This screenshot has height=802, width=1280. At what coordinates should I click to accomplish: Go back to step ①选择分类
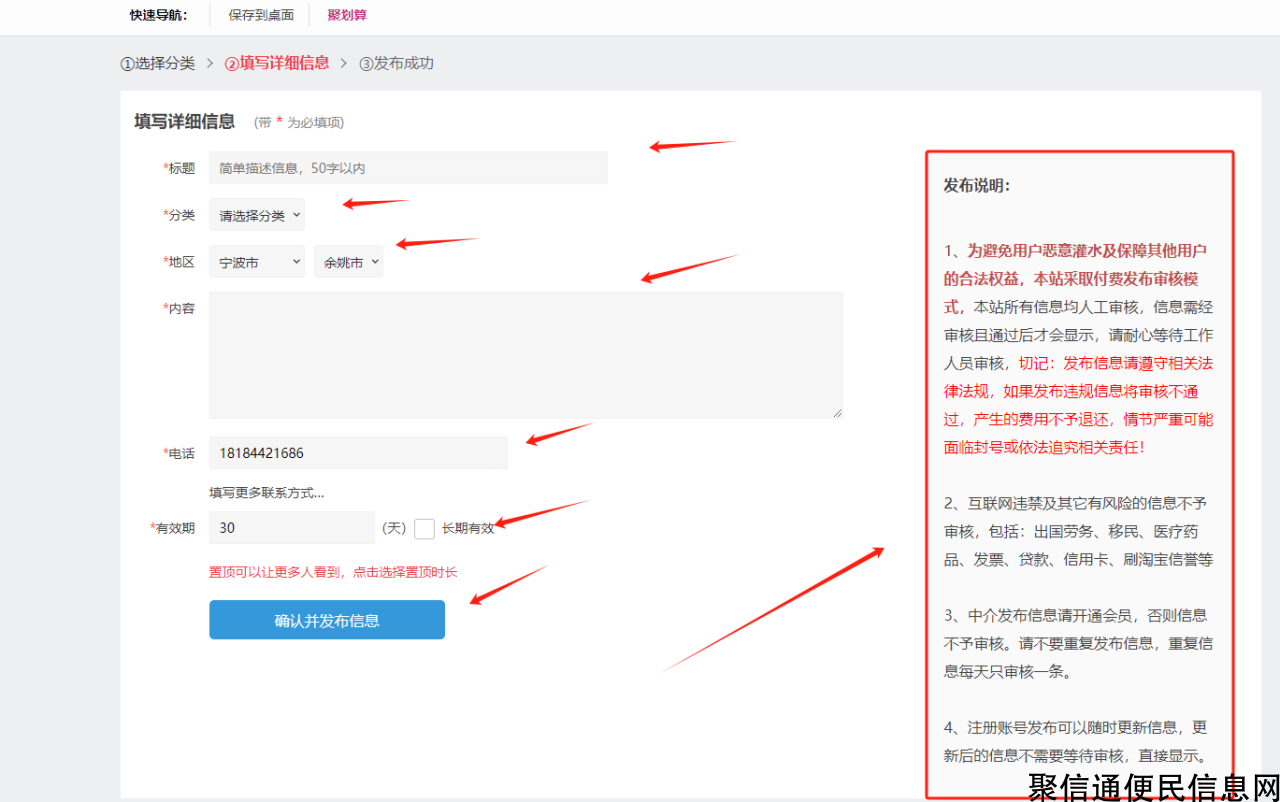[x=158, y=63]
